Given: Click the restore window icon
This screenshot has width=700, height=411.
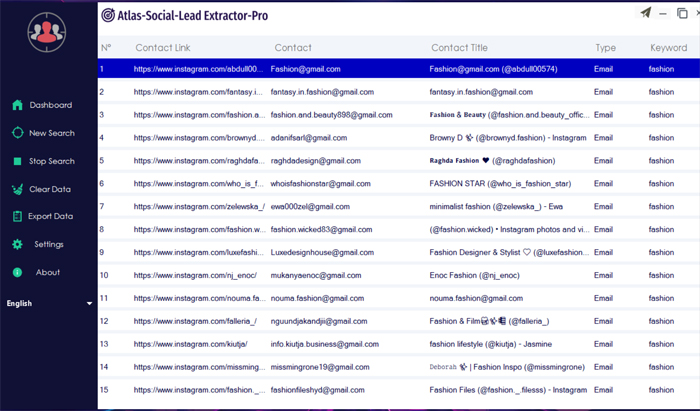Looking at the screenshot, I should (682, 13).
